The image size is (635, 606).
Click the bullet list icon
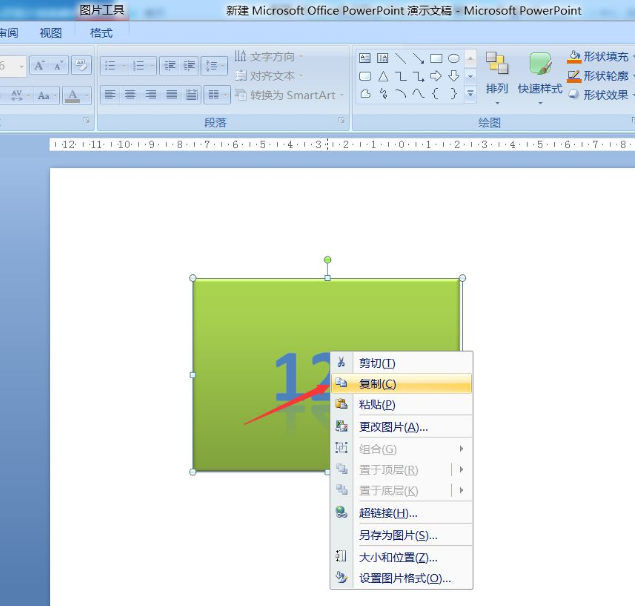click(111, 66)
